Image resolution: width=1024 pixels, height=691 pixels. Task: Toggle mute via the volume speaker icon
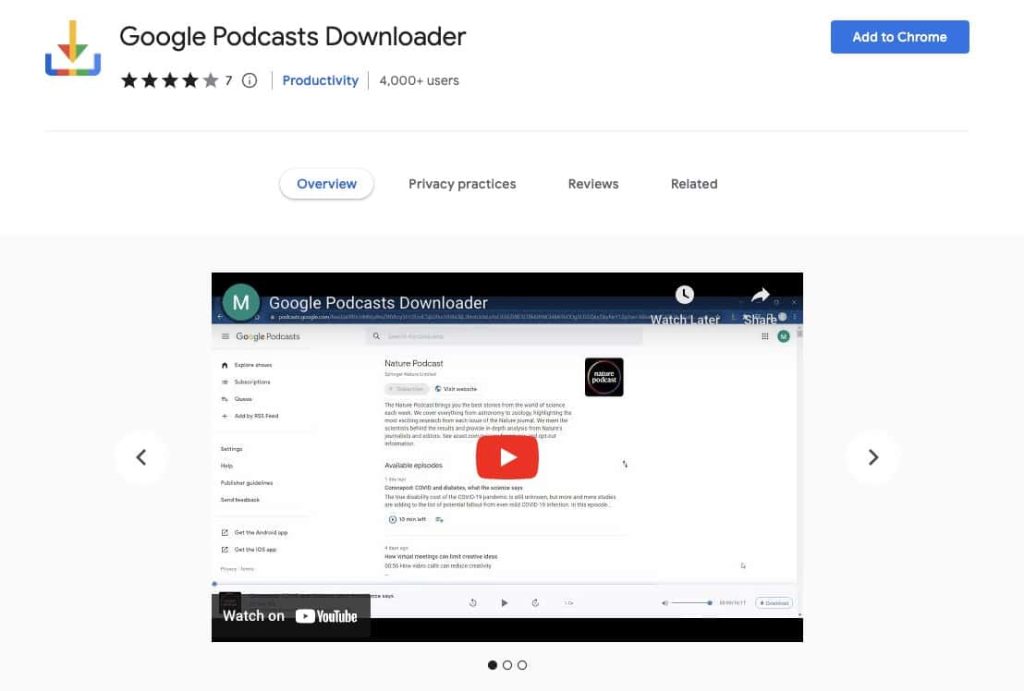point(664,603)
